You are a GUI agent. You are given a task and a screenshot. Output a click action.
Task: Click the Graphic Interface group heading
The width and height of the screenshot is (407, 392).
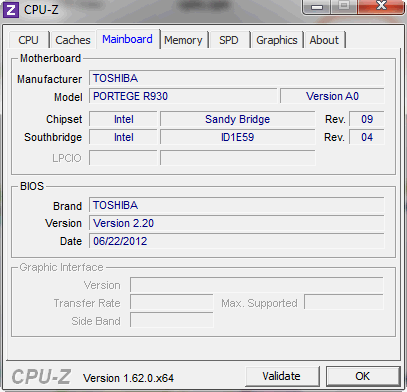pyautogui.click(x=61, y=267)
